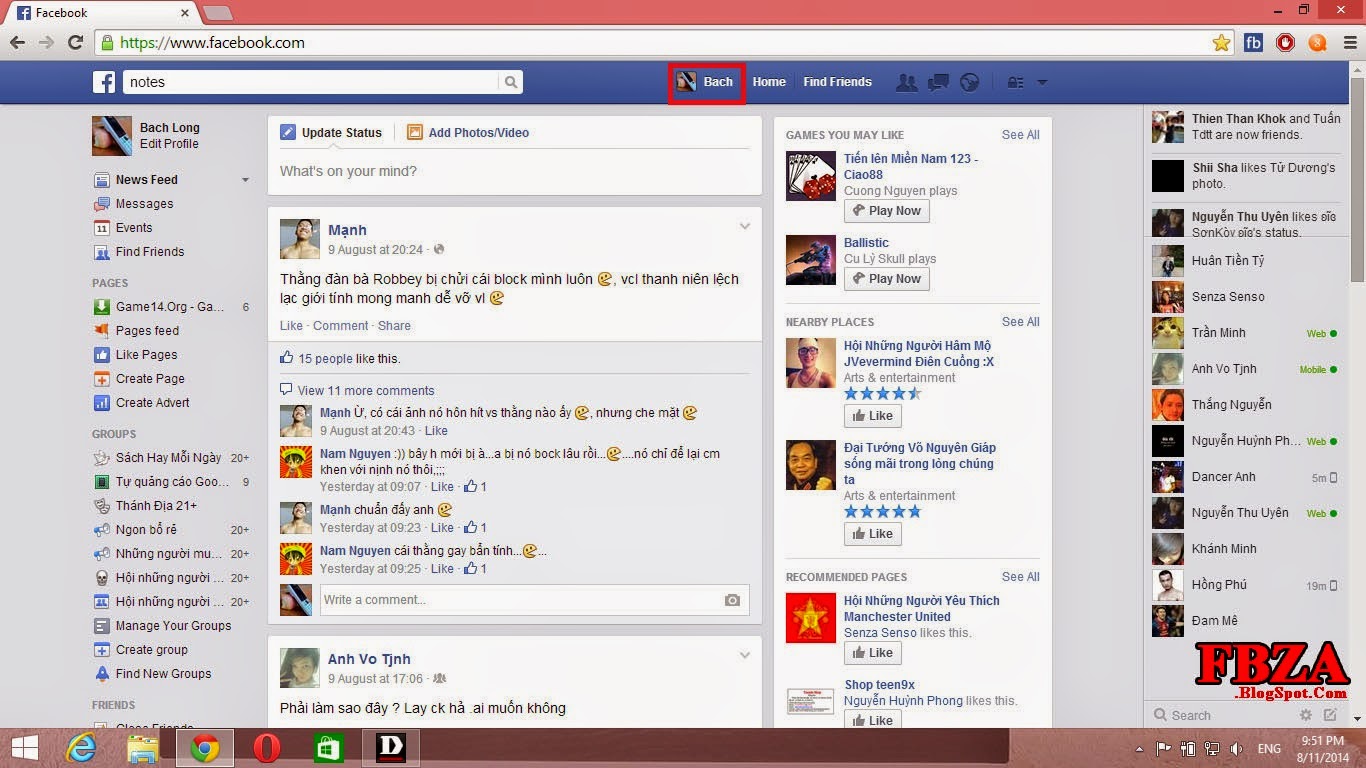Screen dimensions: 1366x768
Task: Open Find Friends in the top bar
Action: tap(837, 82)
